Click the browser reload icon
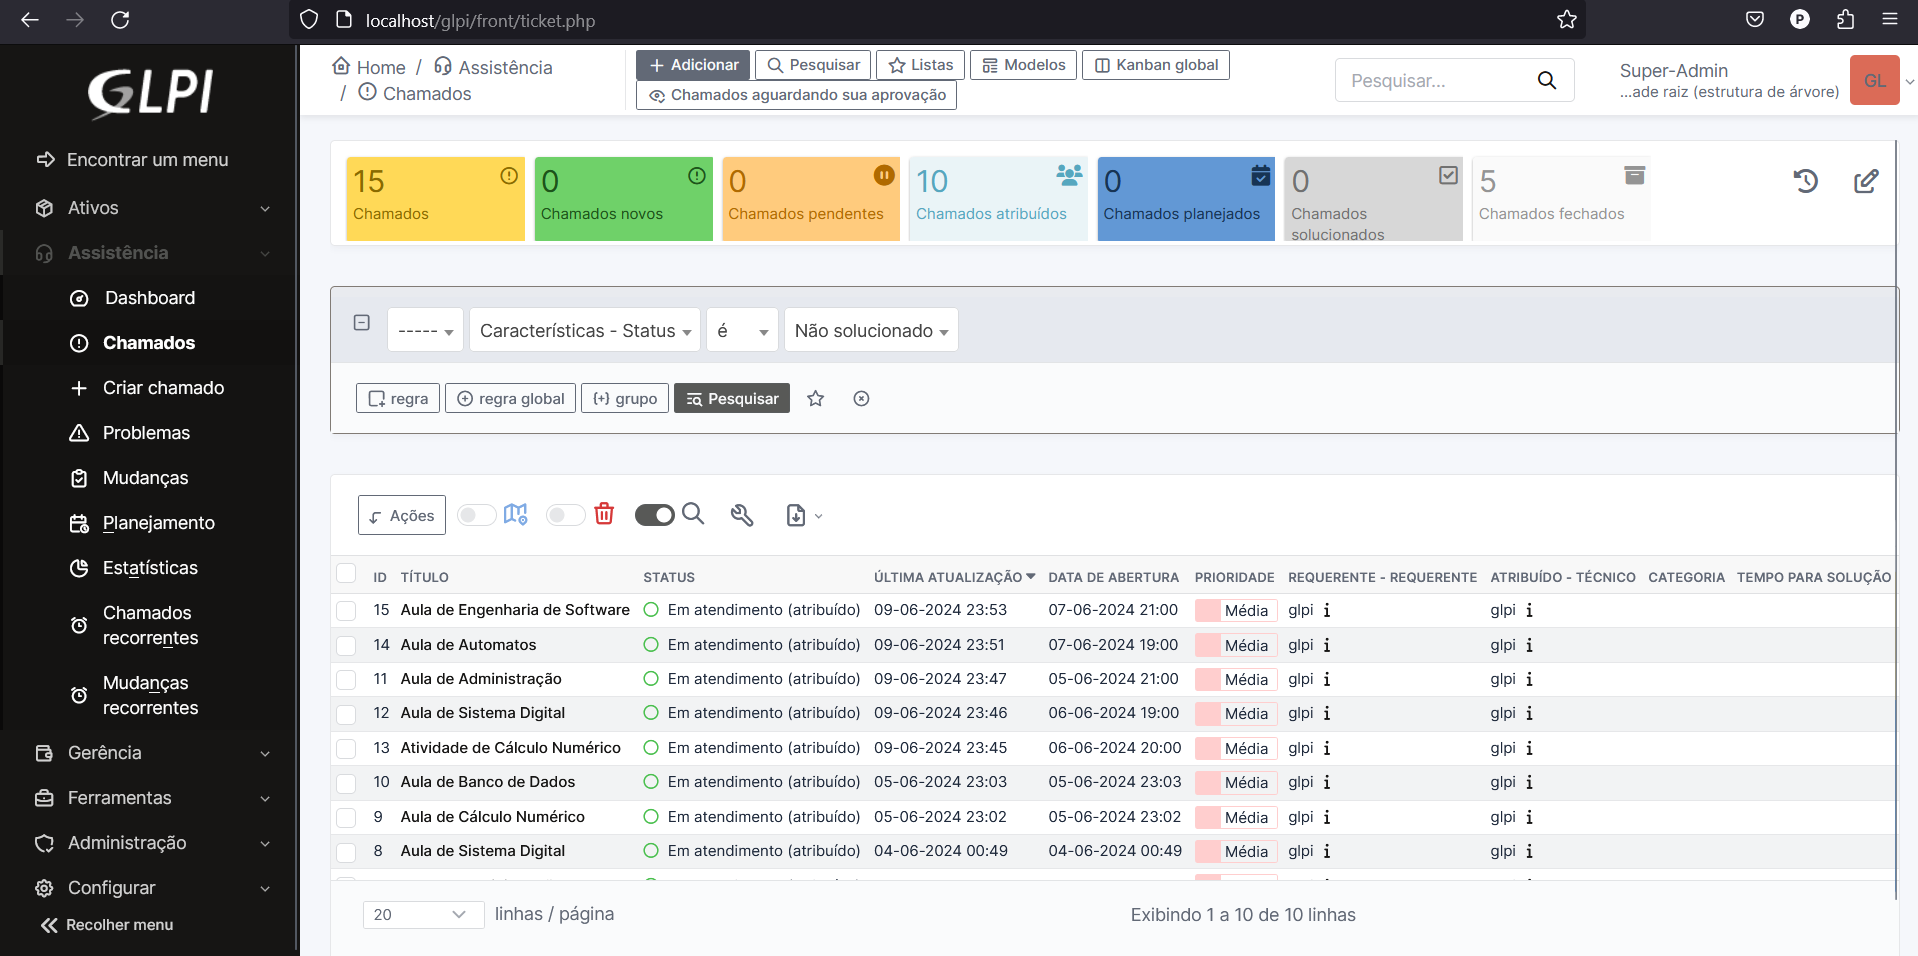The height and width of the screenshot is (956, 1918). click(120, 20)
